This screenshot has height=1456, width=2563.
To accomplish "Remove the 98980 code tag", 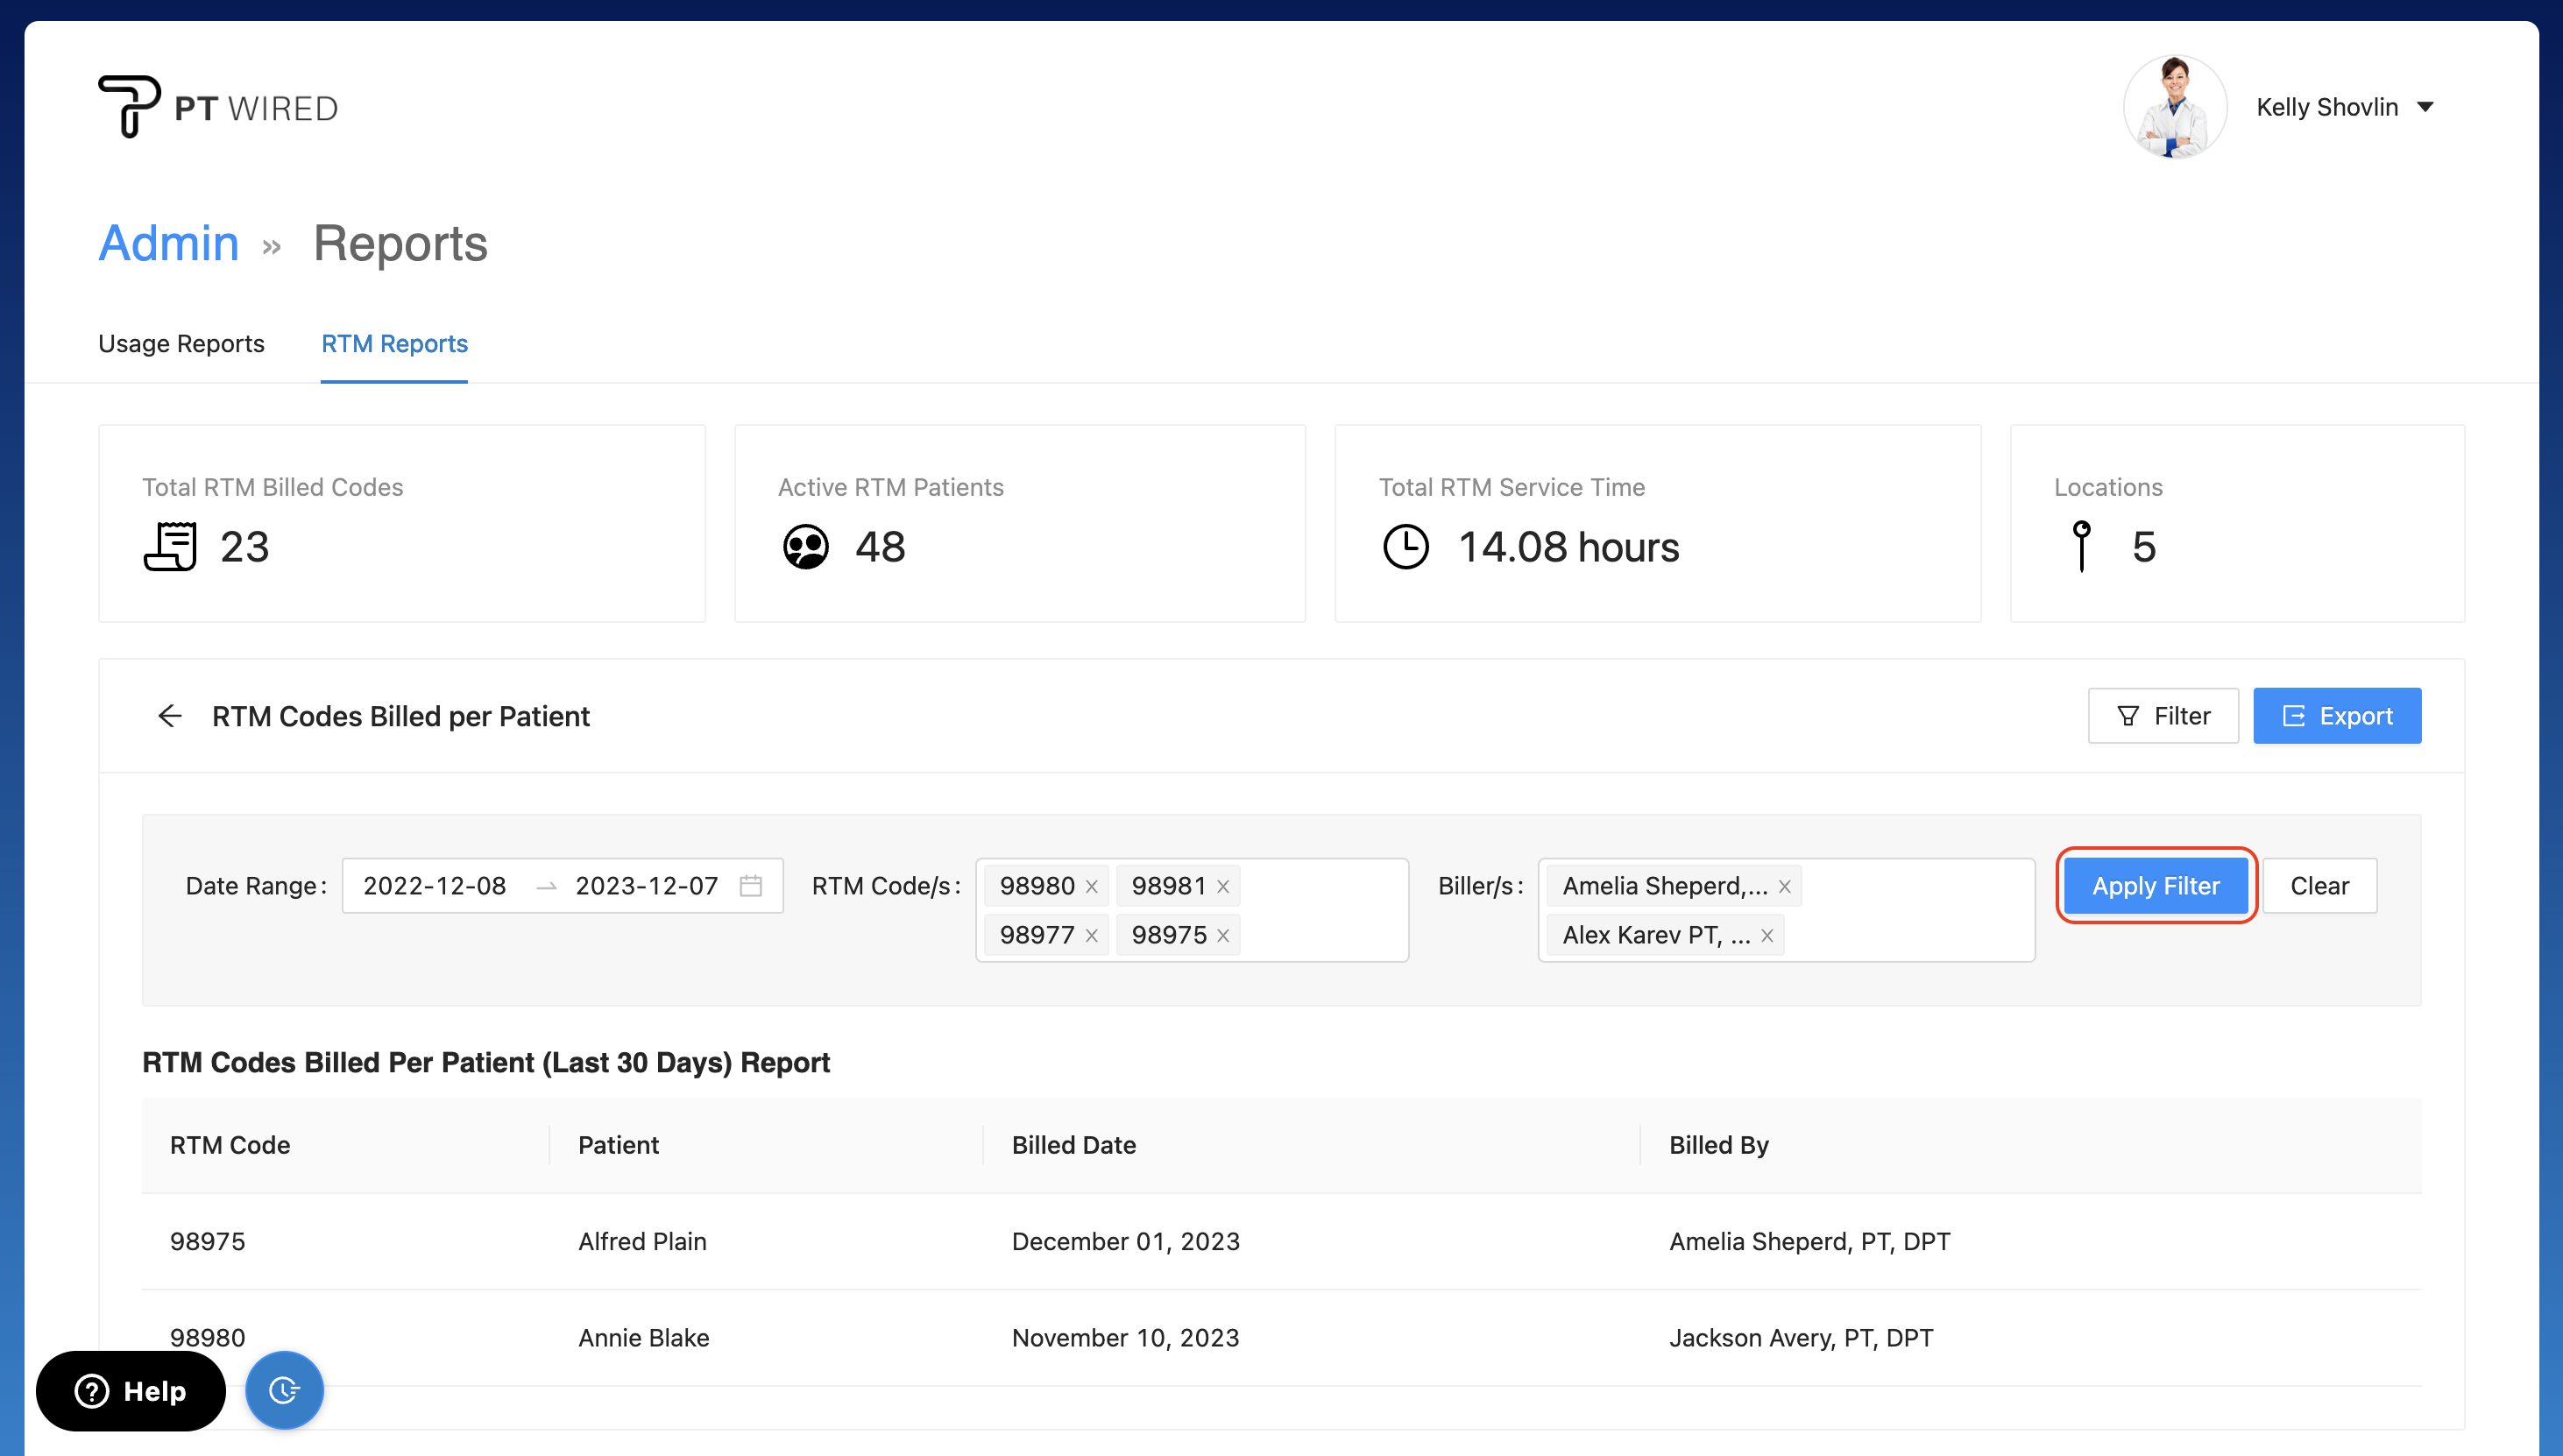I will point(1091,887).
